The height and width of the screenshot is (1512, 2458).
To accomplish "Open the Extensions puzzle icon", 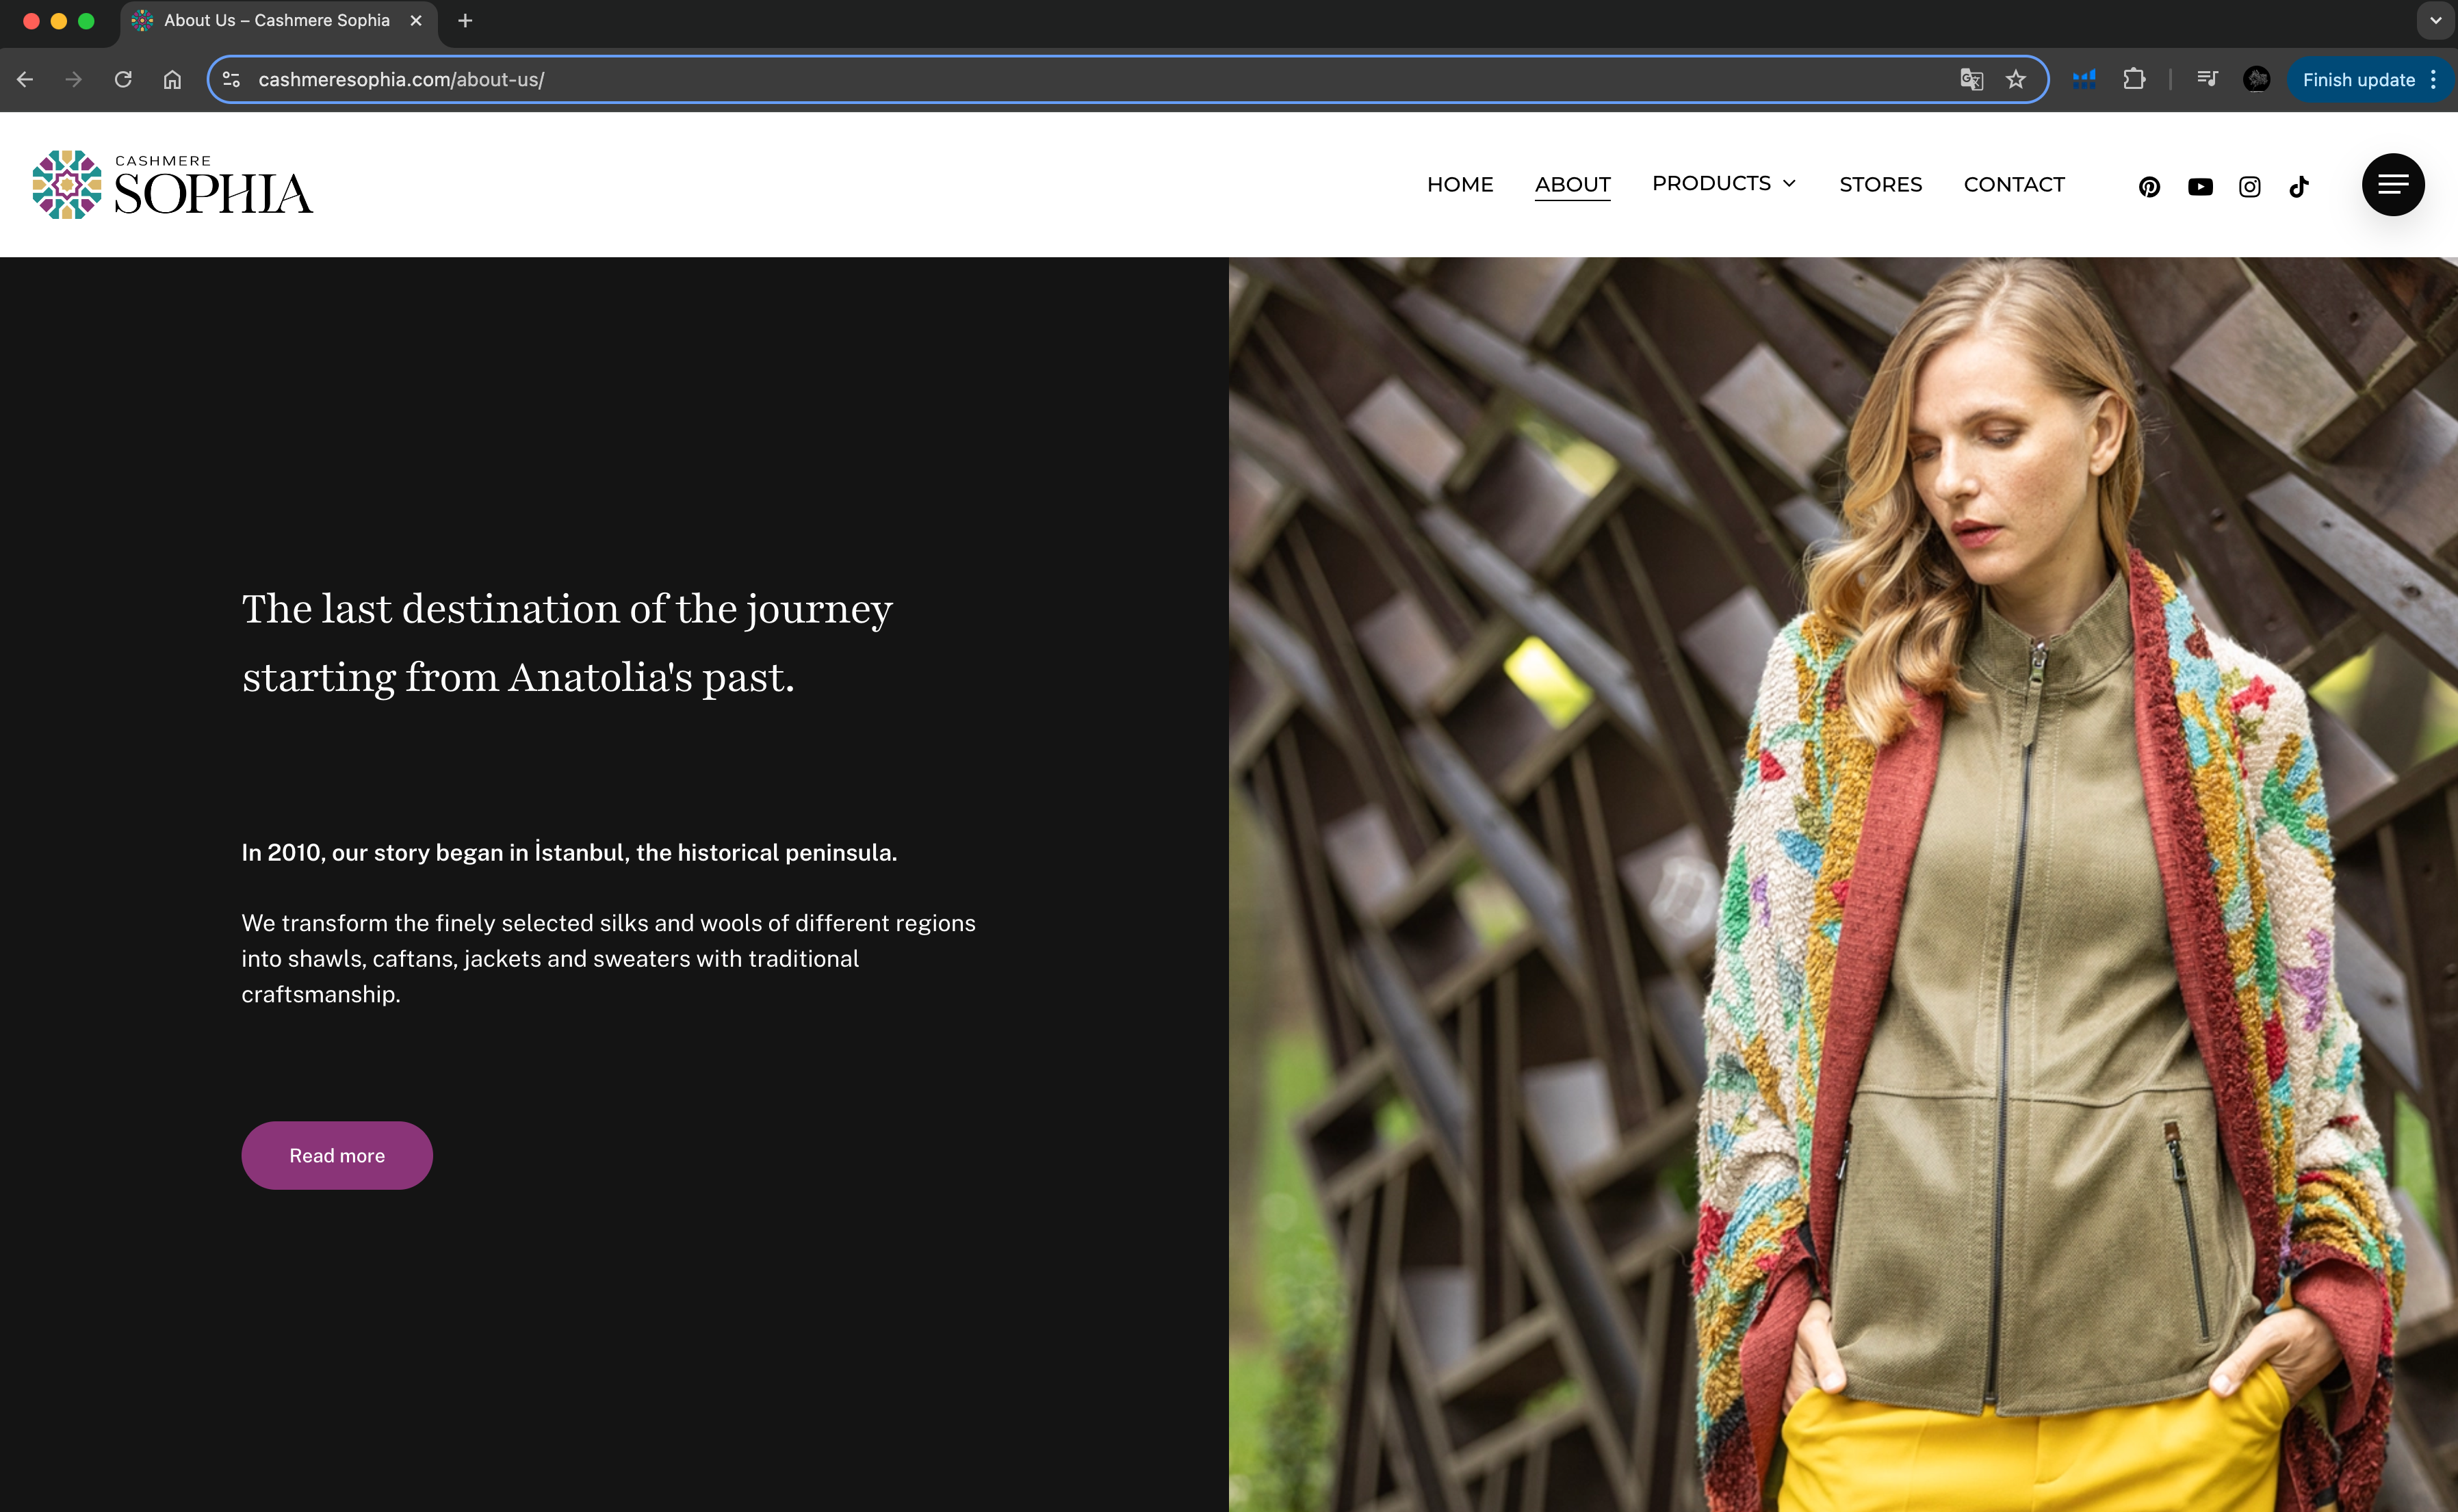I will tap(2134, 79).
